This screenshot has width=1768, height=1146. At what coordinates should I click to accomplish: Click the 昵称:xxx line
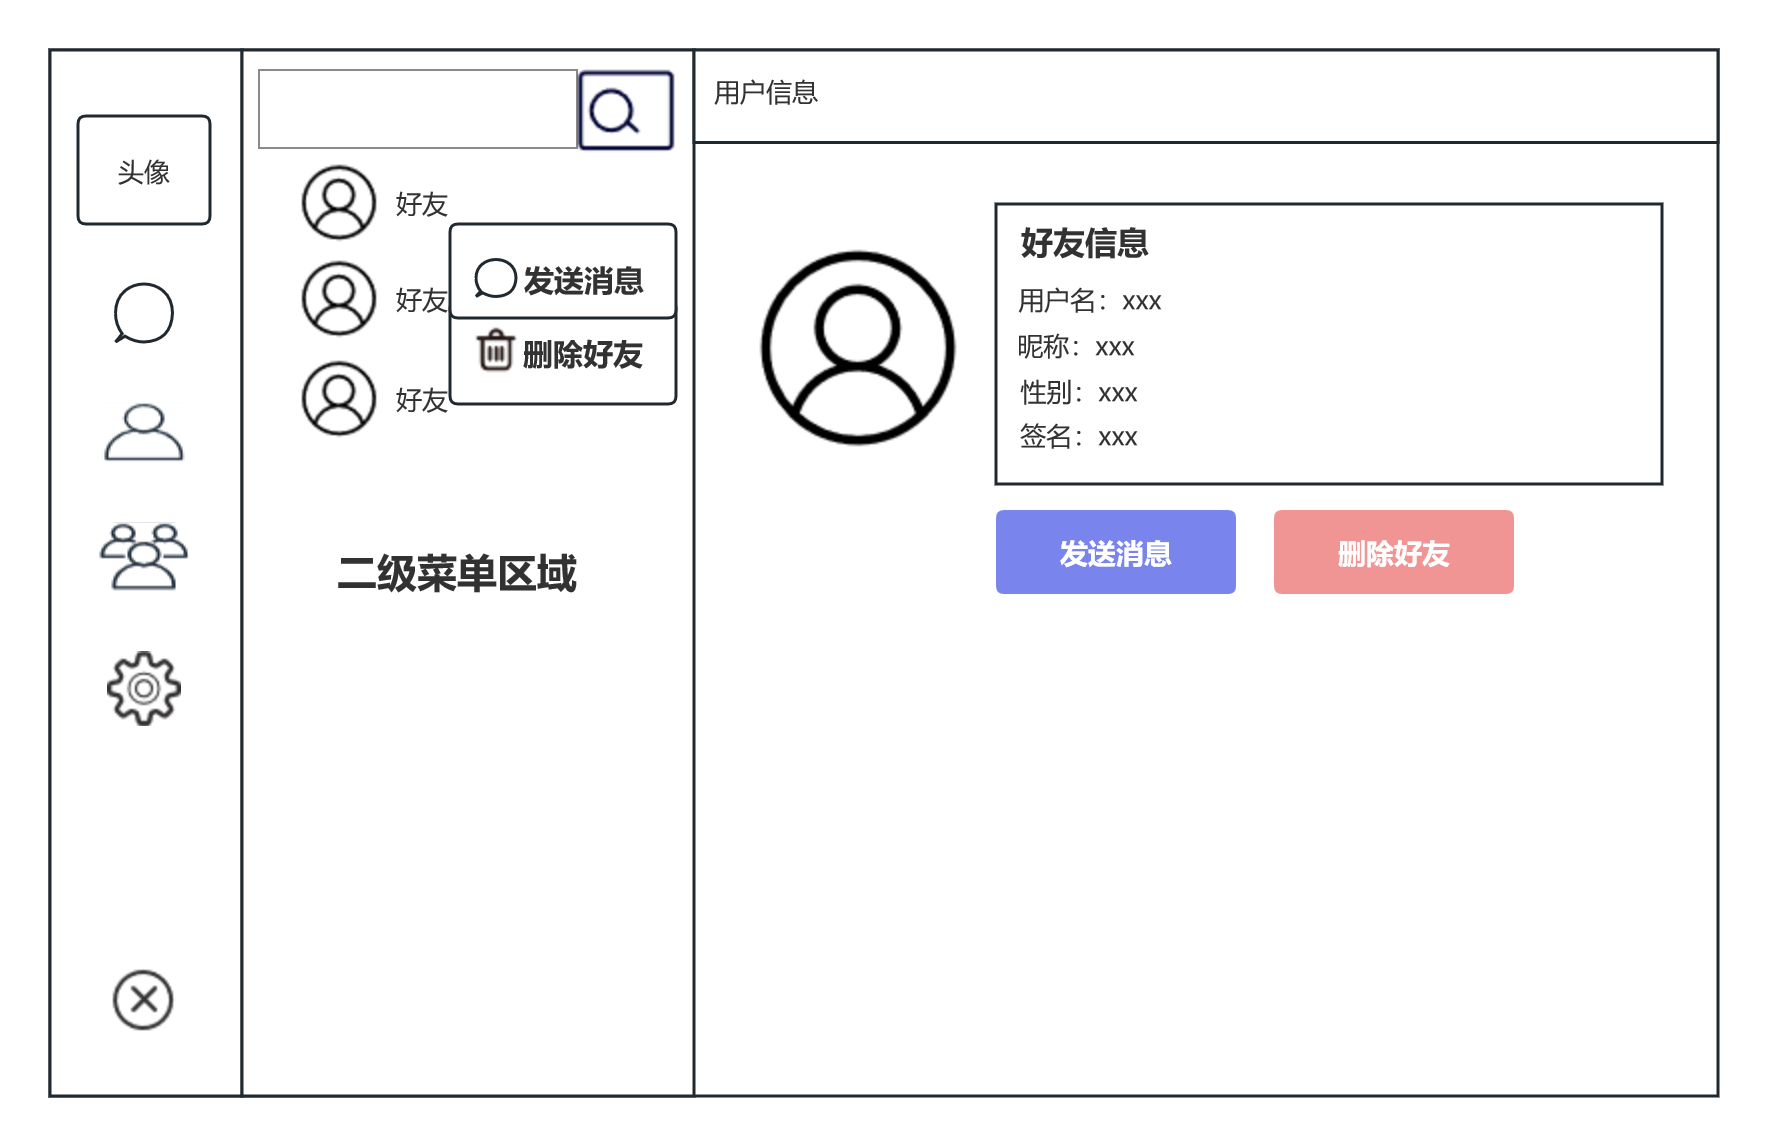[1076, 347]
